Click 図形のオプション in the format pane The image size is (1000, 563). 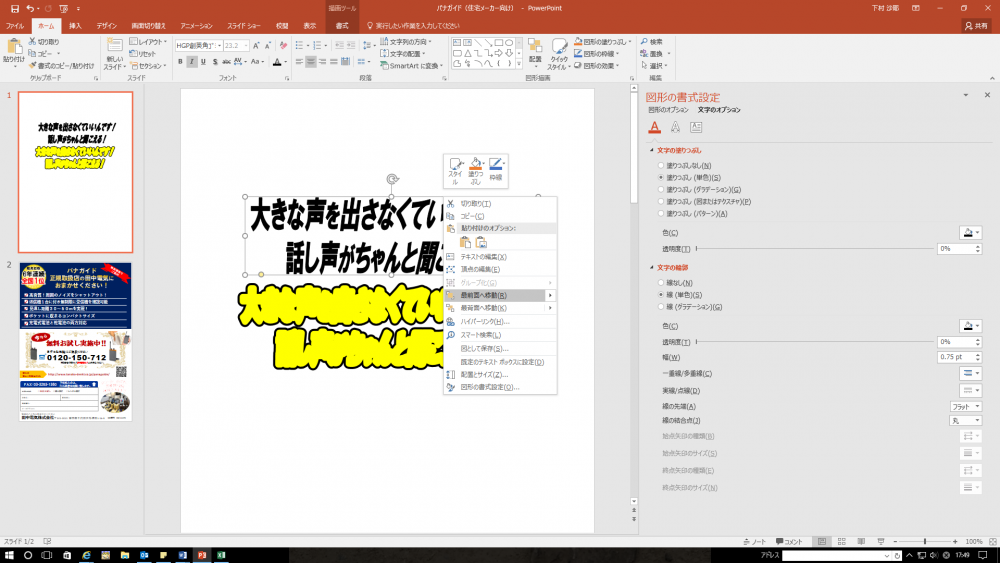click(x=669, y=109)
